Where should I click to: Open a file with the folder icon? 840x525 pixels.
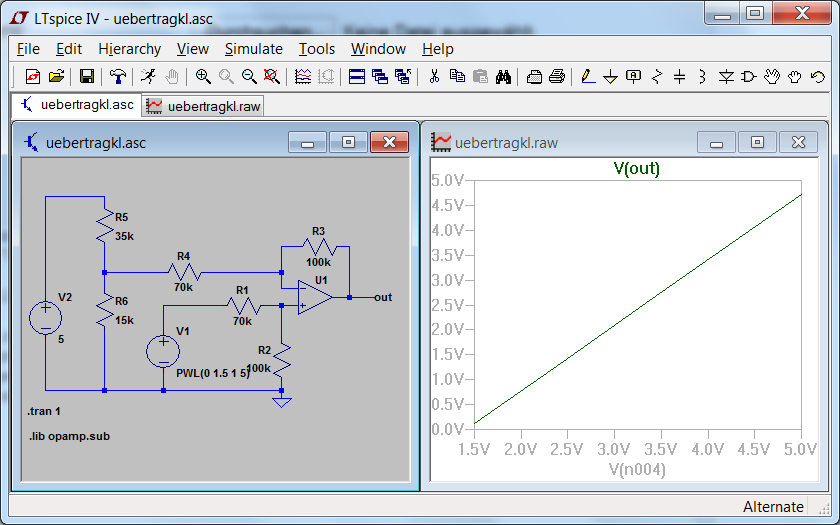coord(56,77)
